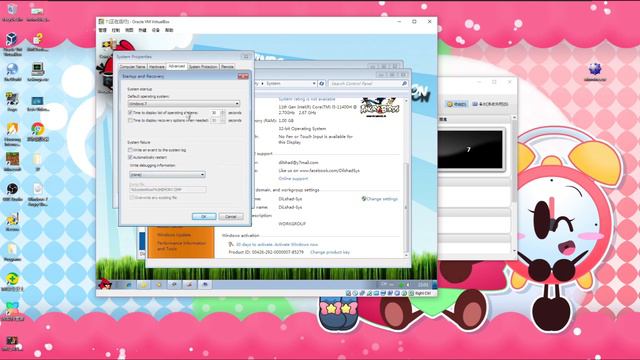
Task: Open Internet Explorer from the guest taskbar
Action: click(x=128, y=284)
